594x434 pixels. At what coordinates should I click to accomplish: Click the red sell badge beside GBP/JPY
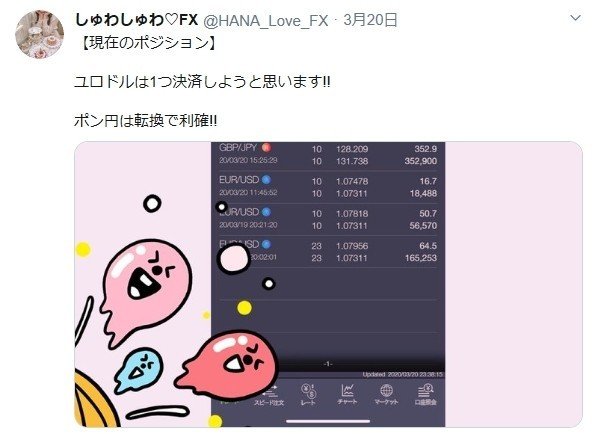tap(266, 147)
